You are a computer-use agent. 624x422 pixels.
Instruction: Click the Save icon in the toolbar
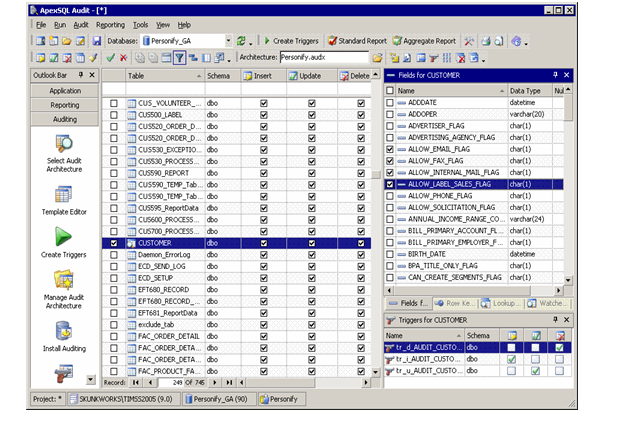(x=97, y=41)
